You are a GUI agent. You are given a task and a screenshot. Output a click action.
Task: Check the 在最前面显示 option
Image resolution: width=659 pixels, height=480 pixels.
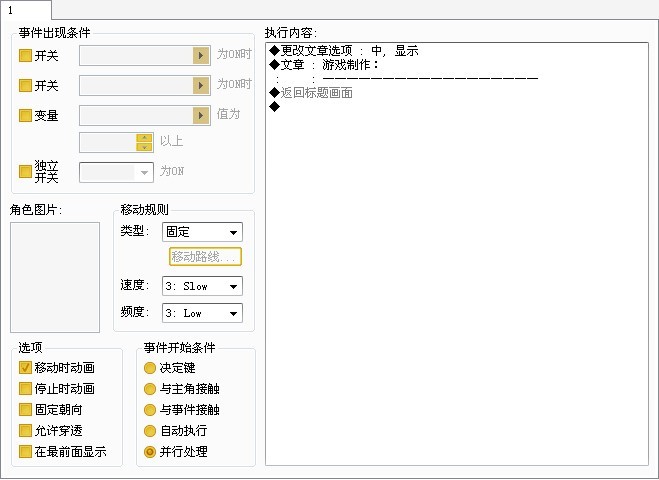coord(25,452)
